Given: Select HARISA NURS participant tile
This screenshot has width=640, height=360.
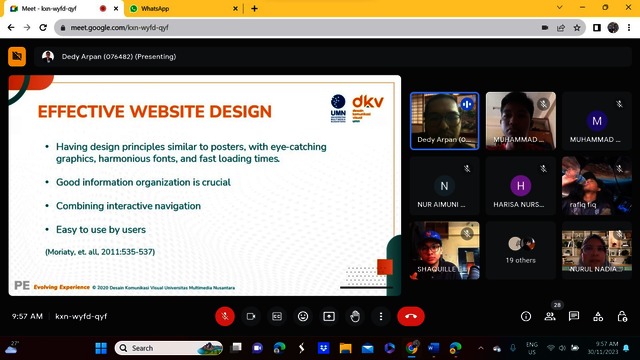Looking at the screenshot, I should pyautogui.click(x=521, y=186).
